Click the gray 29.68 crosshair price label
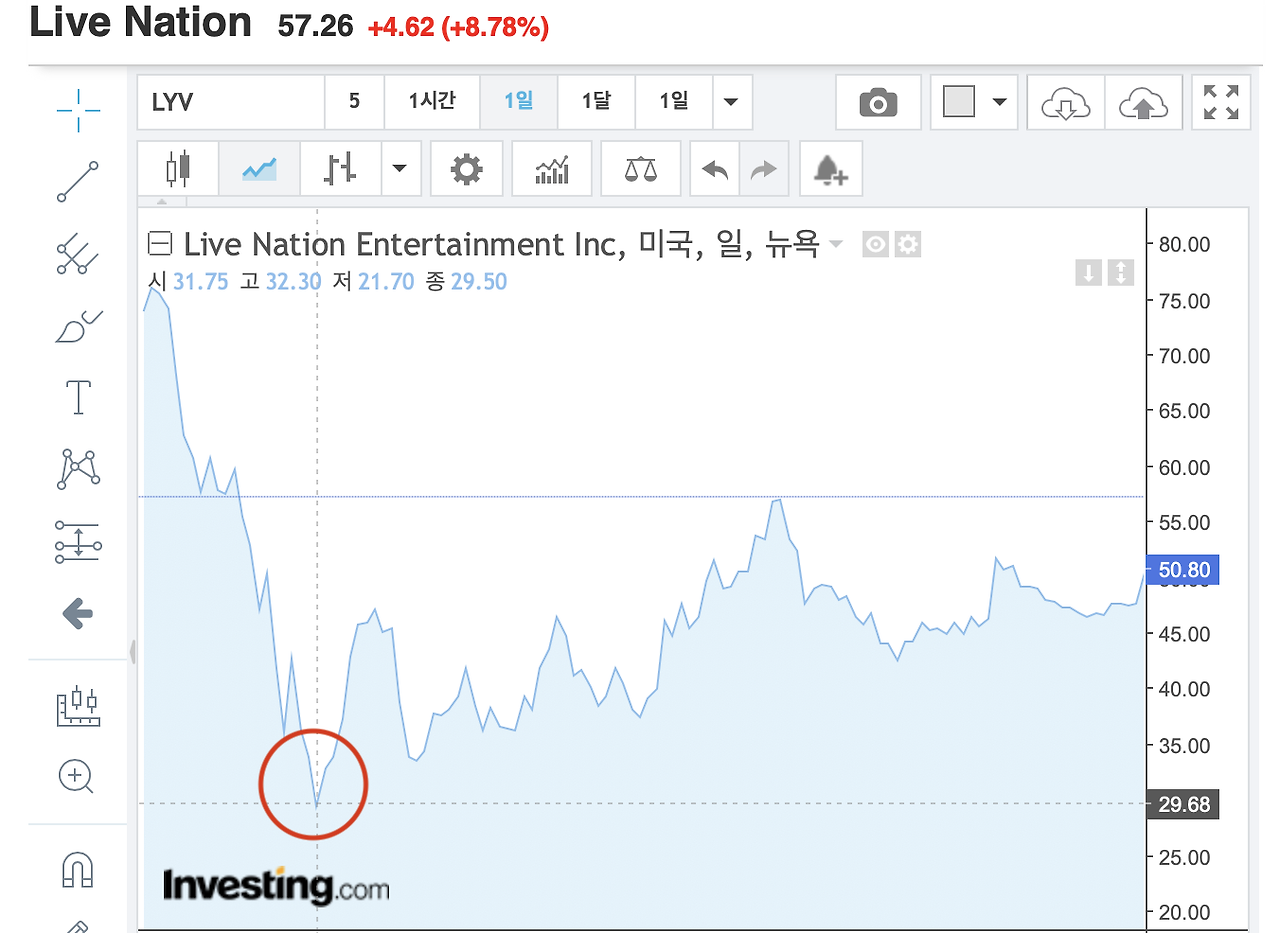 pyautogui.click(x=1184, y=804)
